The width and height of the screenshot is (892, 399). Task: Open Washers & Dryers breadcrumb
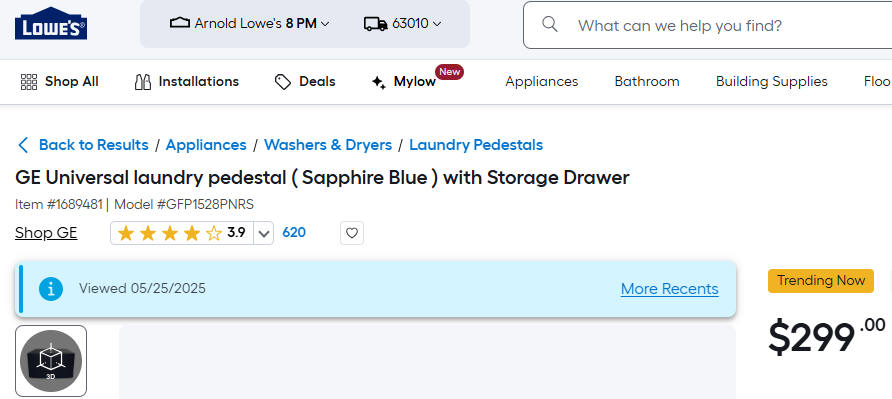(x=328, y=145)
